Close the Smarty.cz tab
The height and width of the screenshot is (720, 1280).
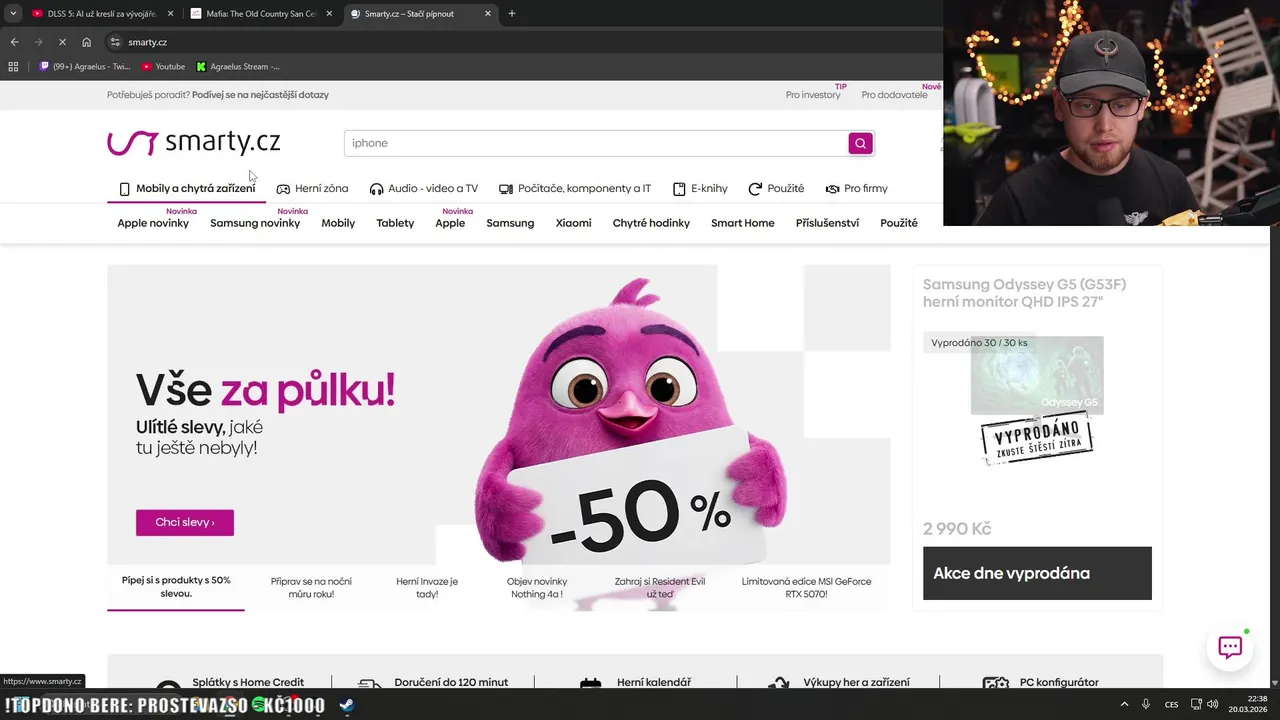(x=488, y=14)
